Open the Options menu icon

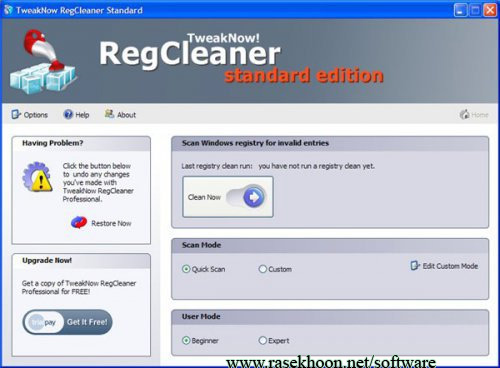pyautogui.click(x=16, y=115)
